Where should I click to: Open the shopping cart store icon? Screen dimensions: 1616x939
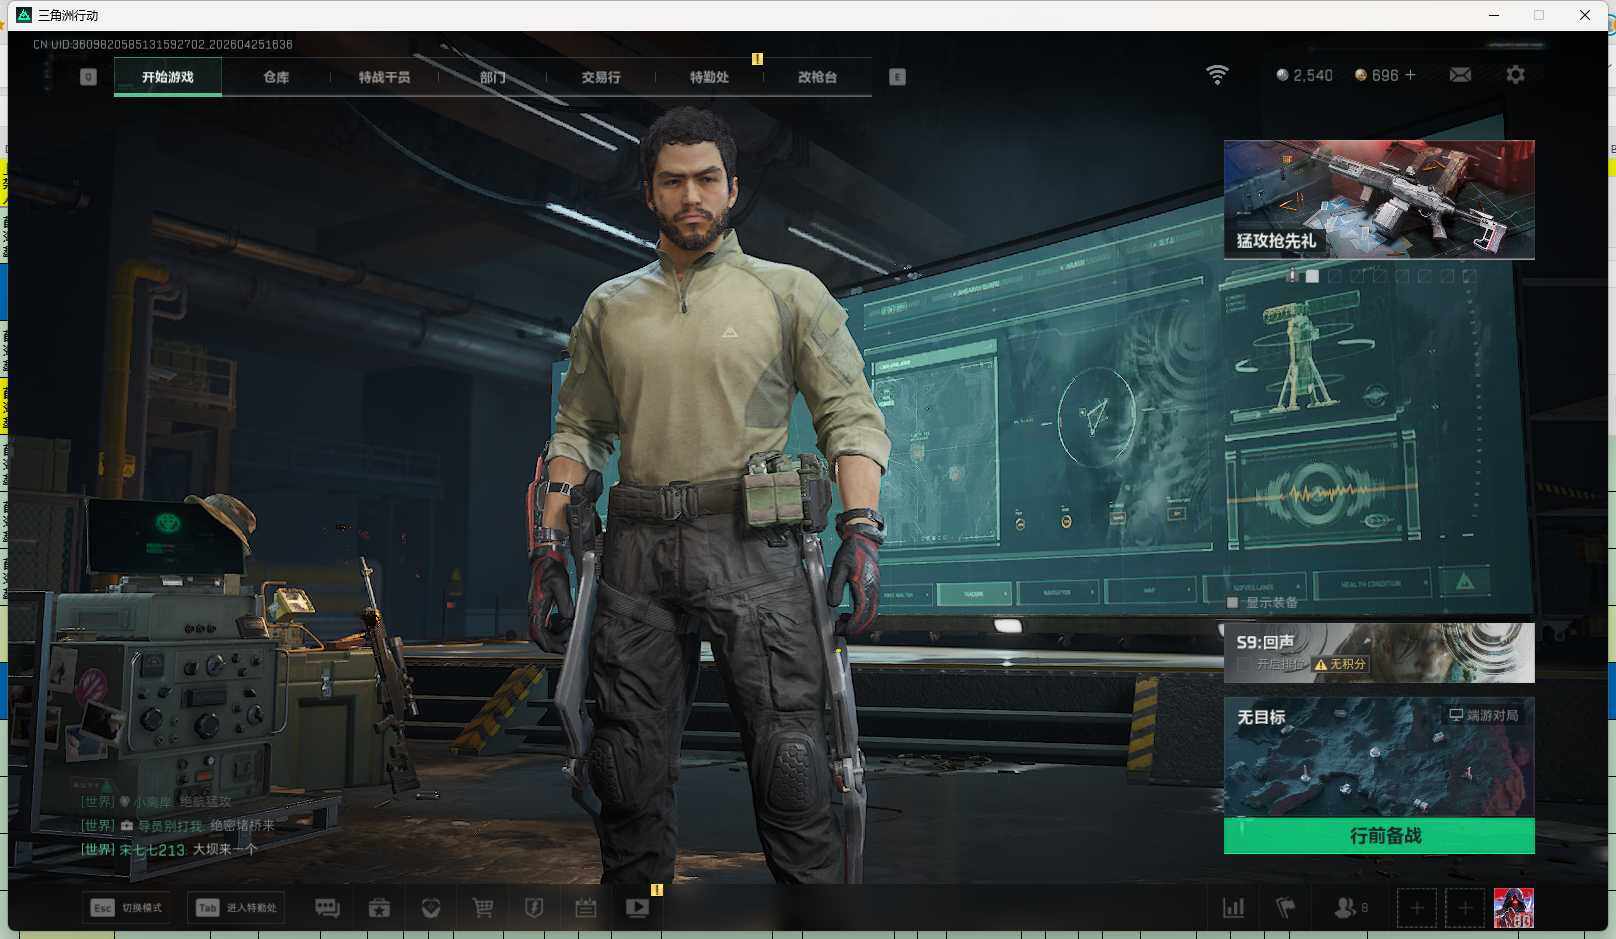(x=483, y=908)
